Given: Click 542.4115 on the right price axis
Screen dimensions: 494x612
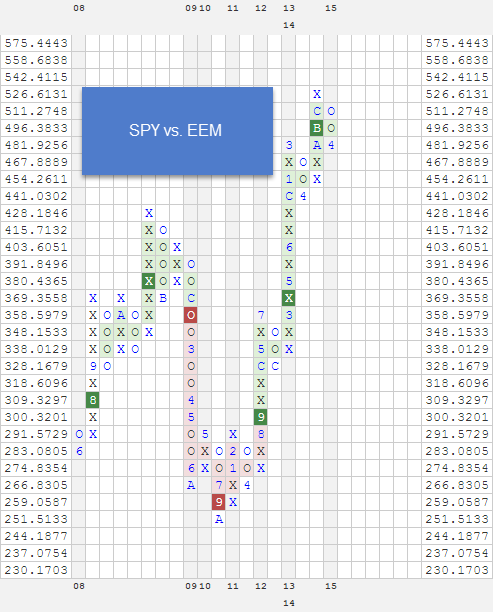Looking at the screenshot, I should click(x=457, y=77).
